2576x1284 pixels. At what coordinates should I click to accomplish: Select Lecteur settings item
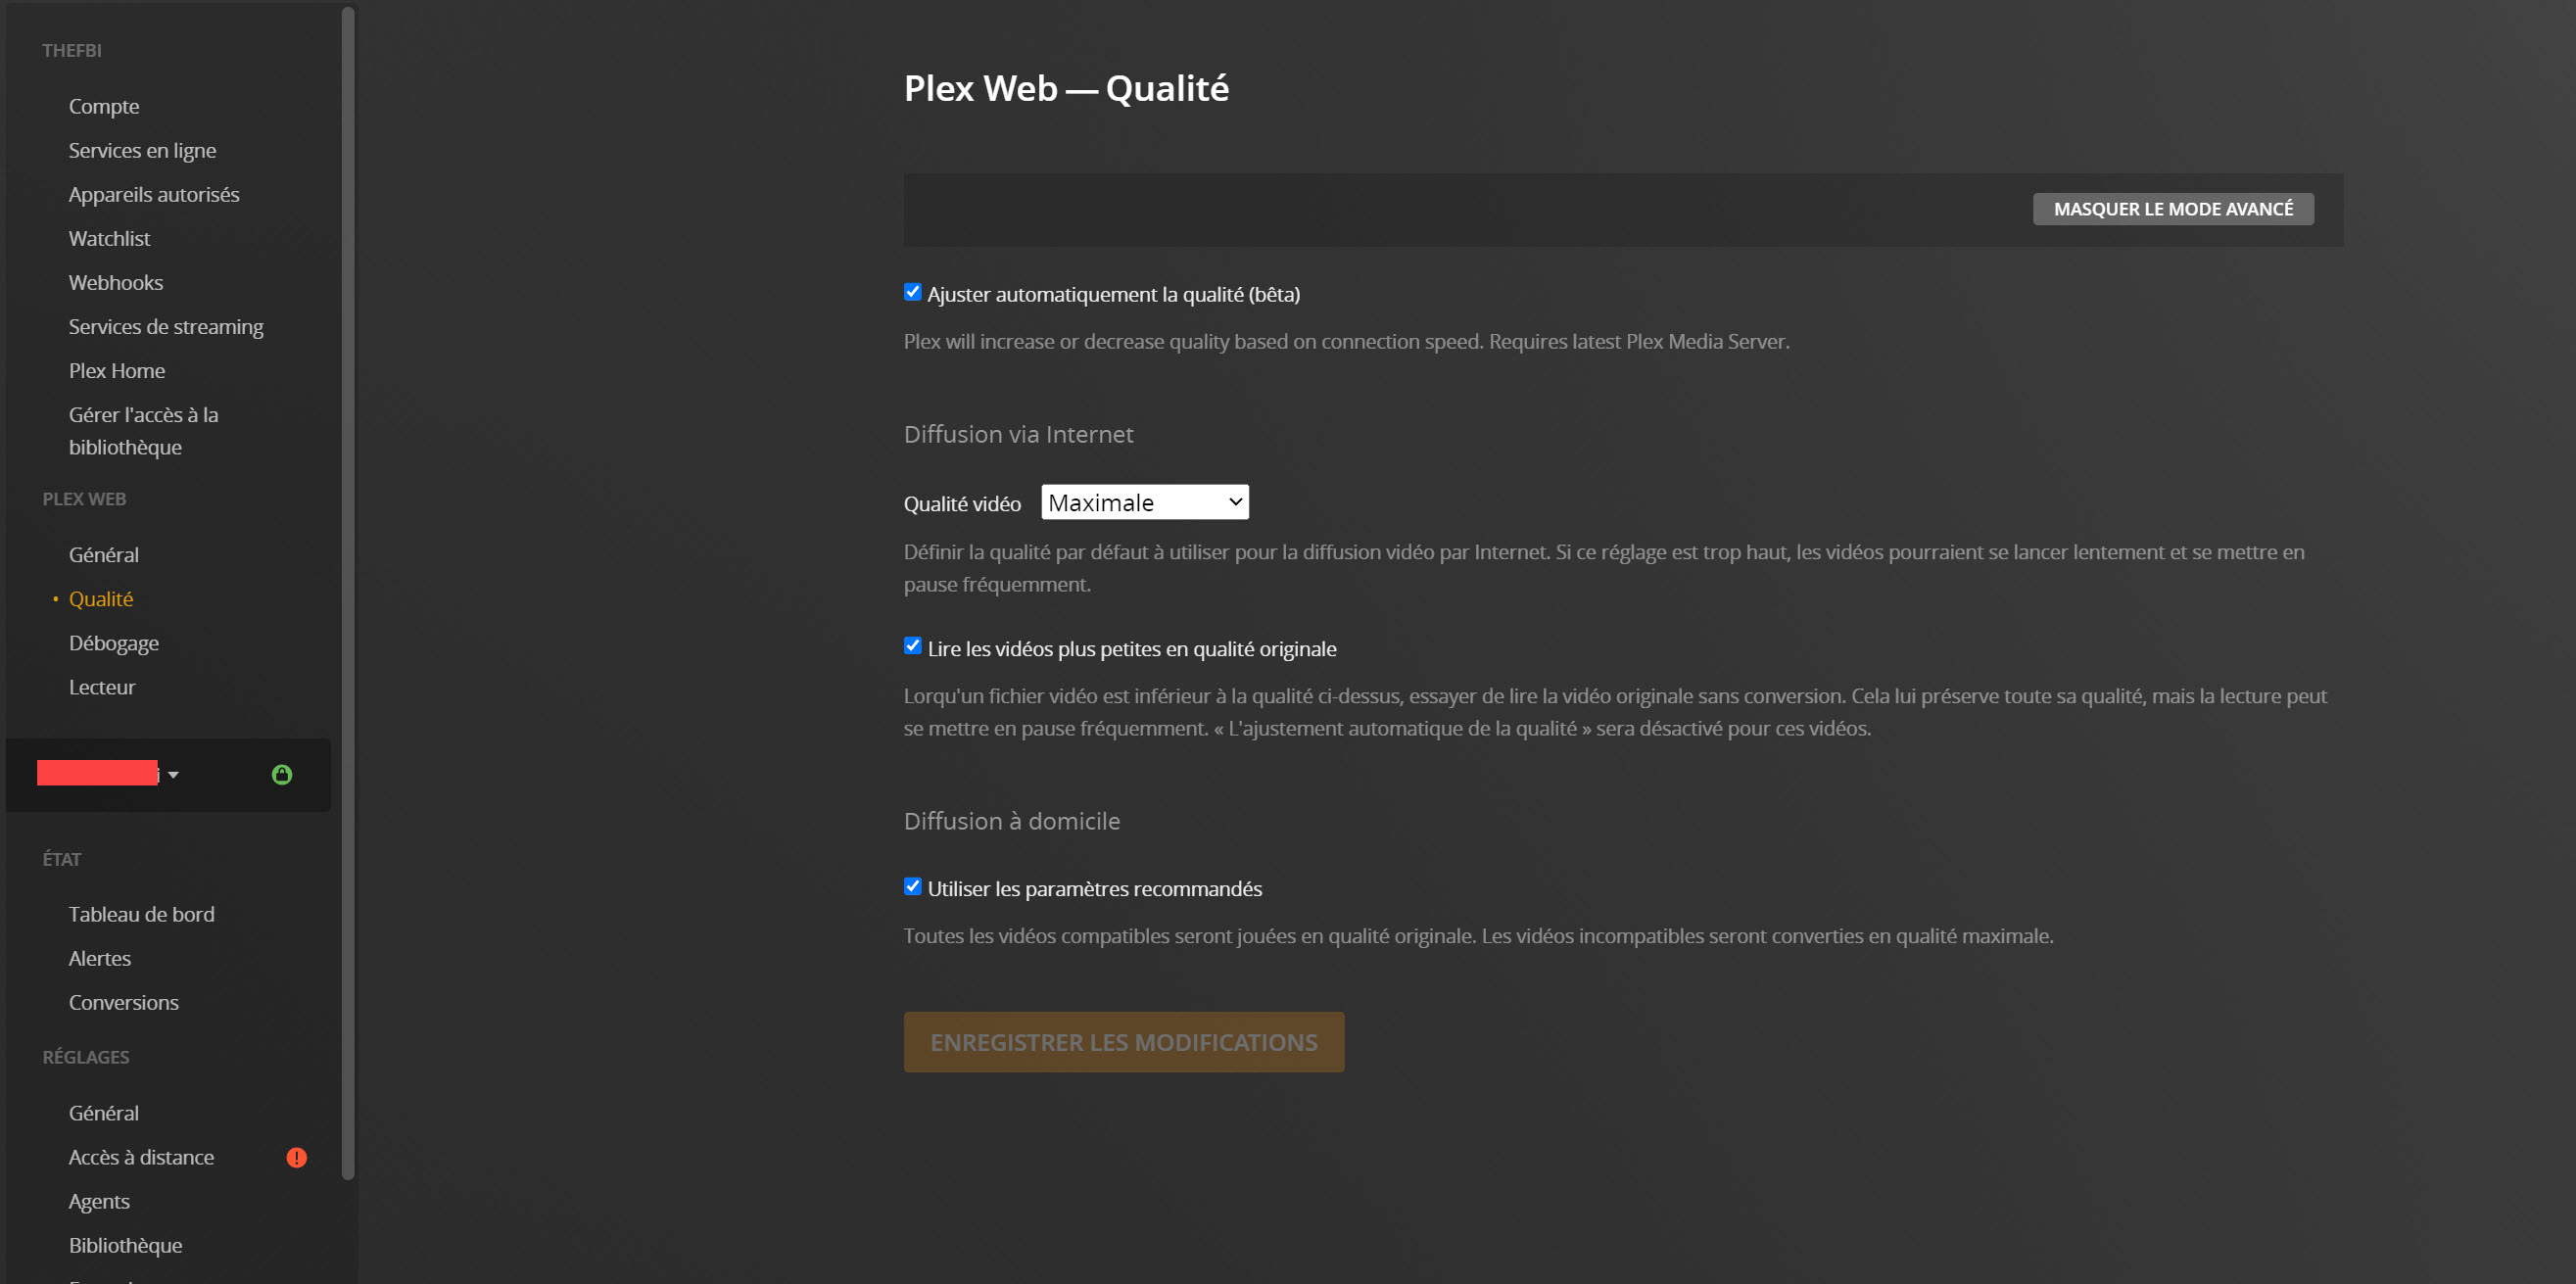tap(102, 686)
